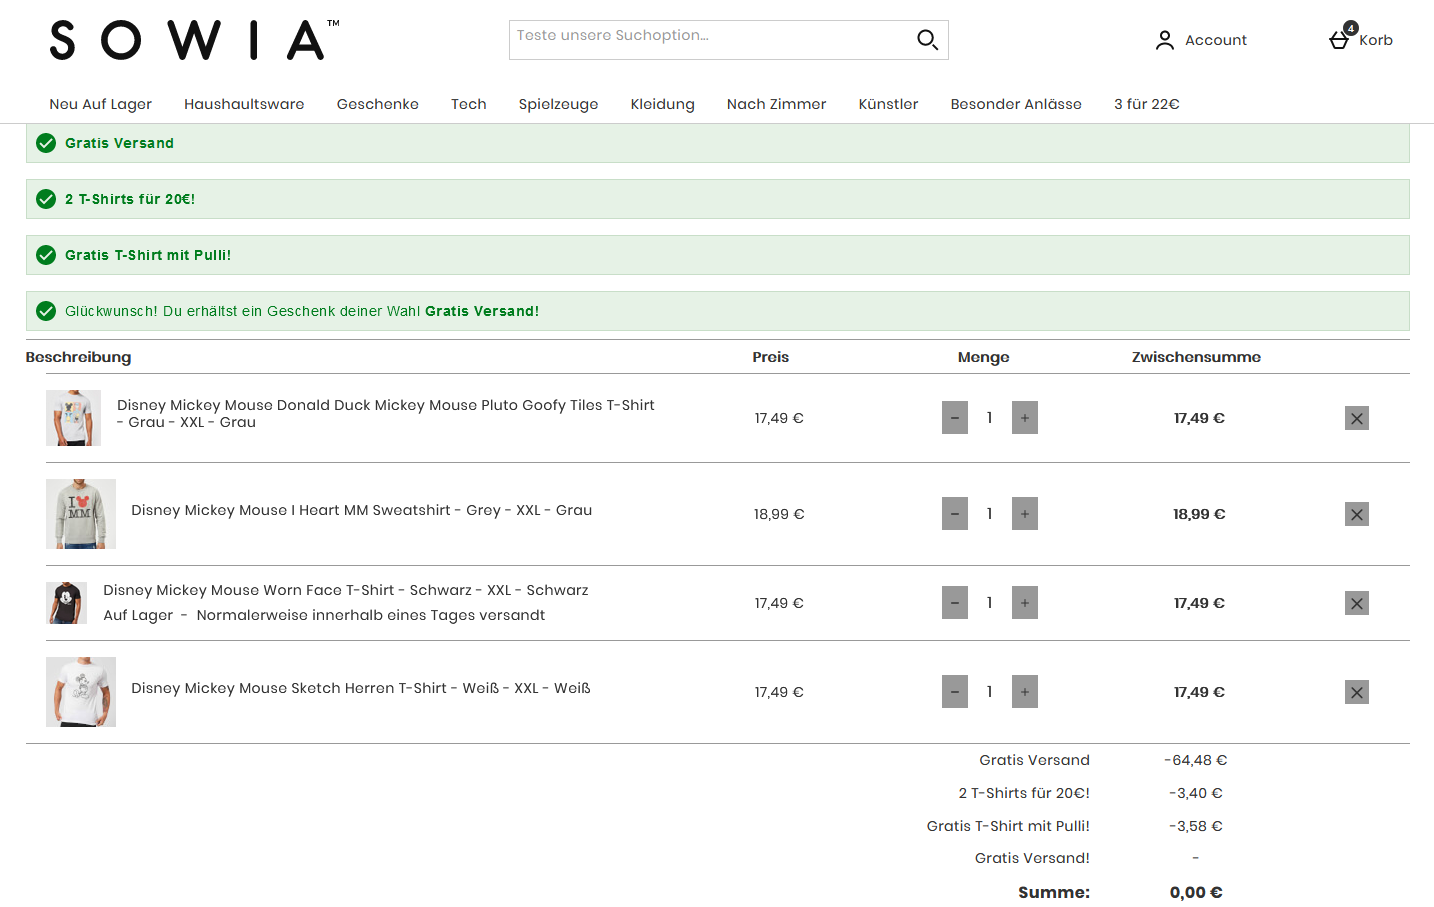1434x907 pixels.
Task: Increase quantity of Worn Face T-Shirt
Action: 1024,603
